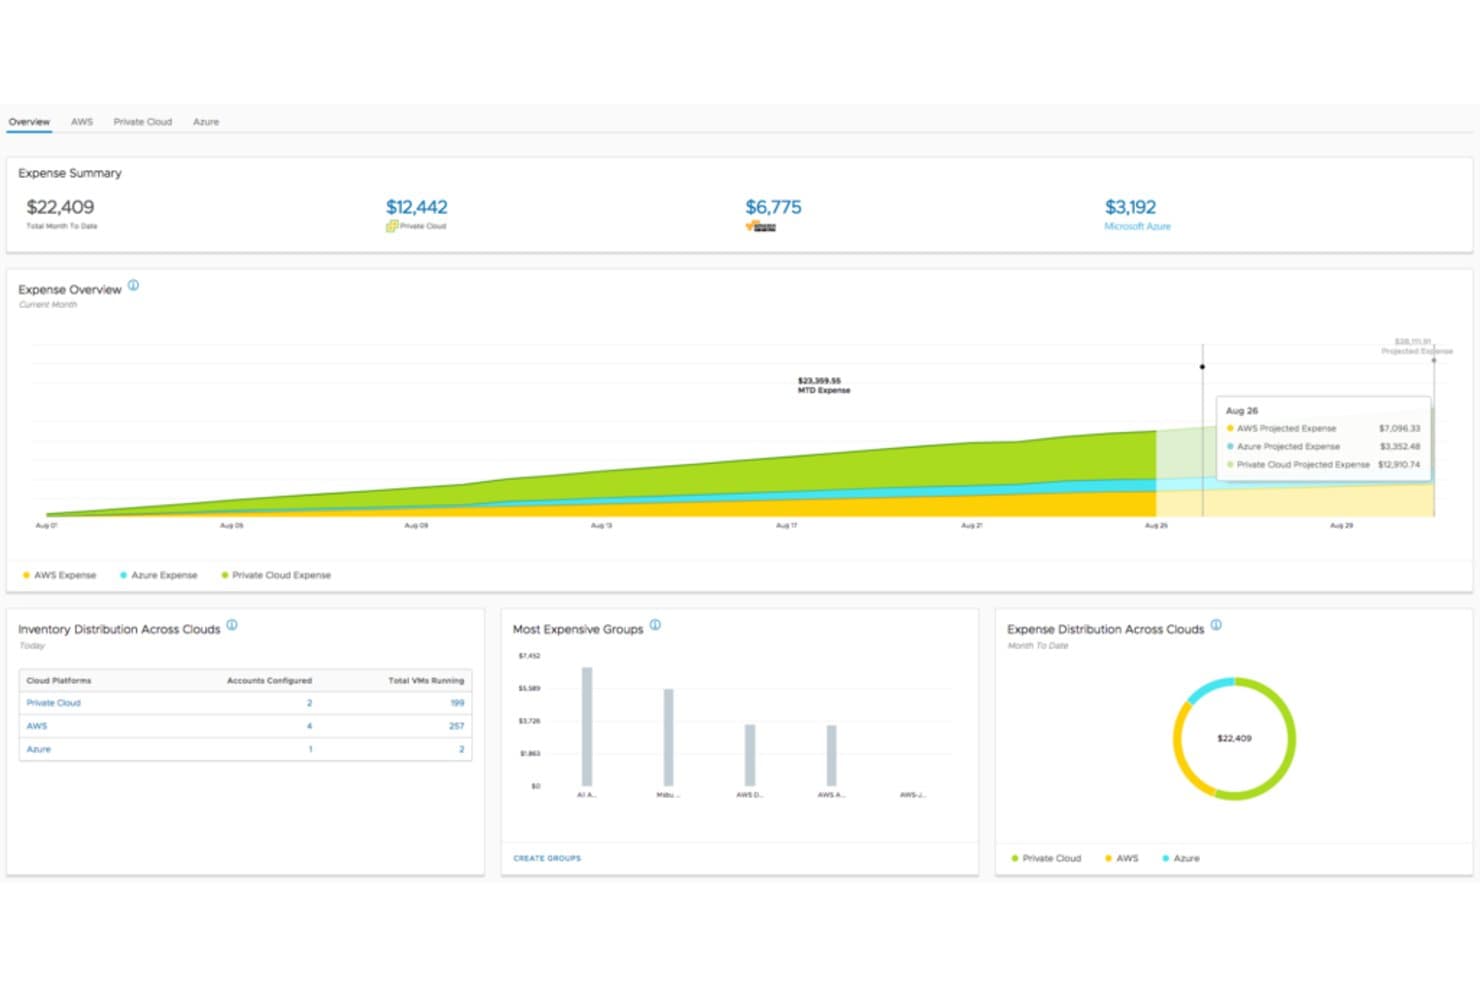The width and height of the screenshot is (1480, 987).
Task: Click the 'AWS Projected Expense' tooltip row
Action: (1322, 428)
